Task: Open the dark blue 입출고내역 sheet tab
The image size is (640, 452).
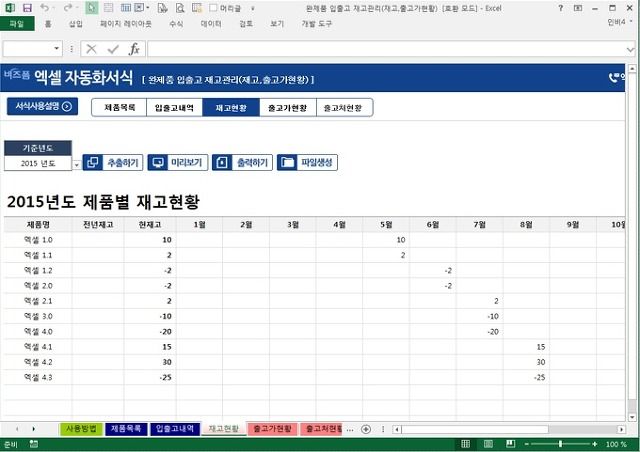Action: [x=175, y=429]
